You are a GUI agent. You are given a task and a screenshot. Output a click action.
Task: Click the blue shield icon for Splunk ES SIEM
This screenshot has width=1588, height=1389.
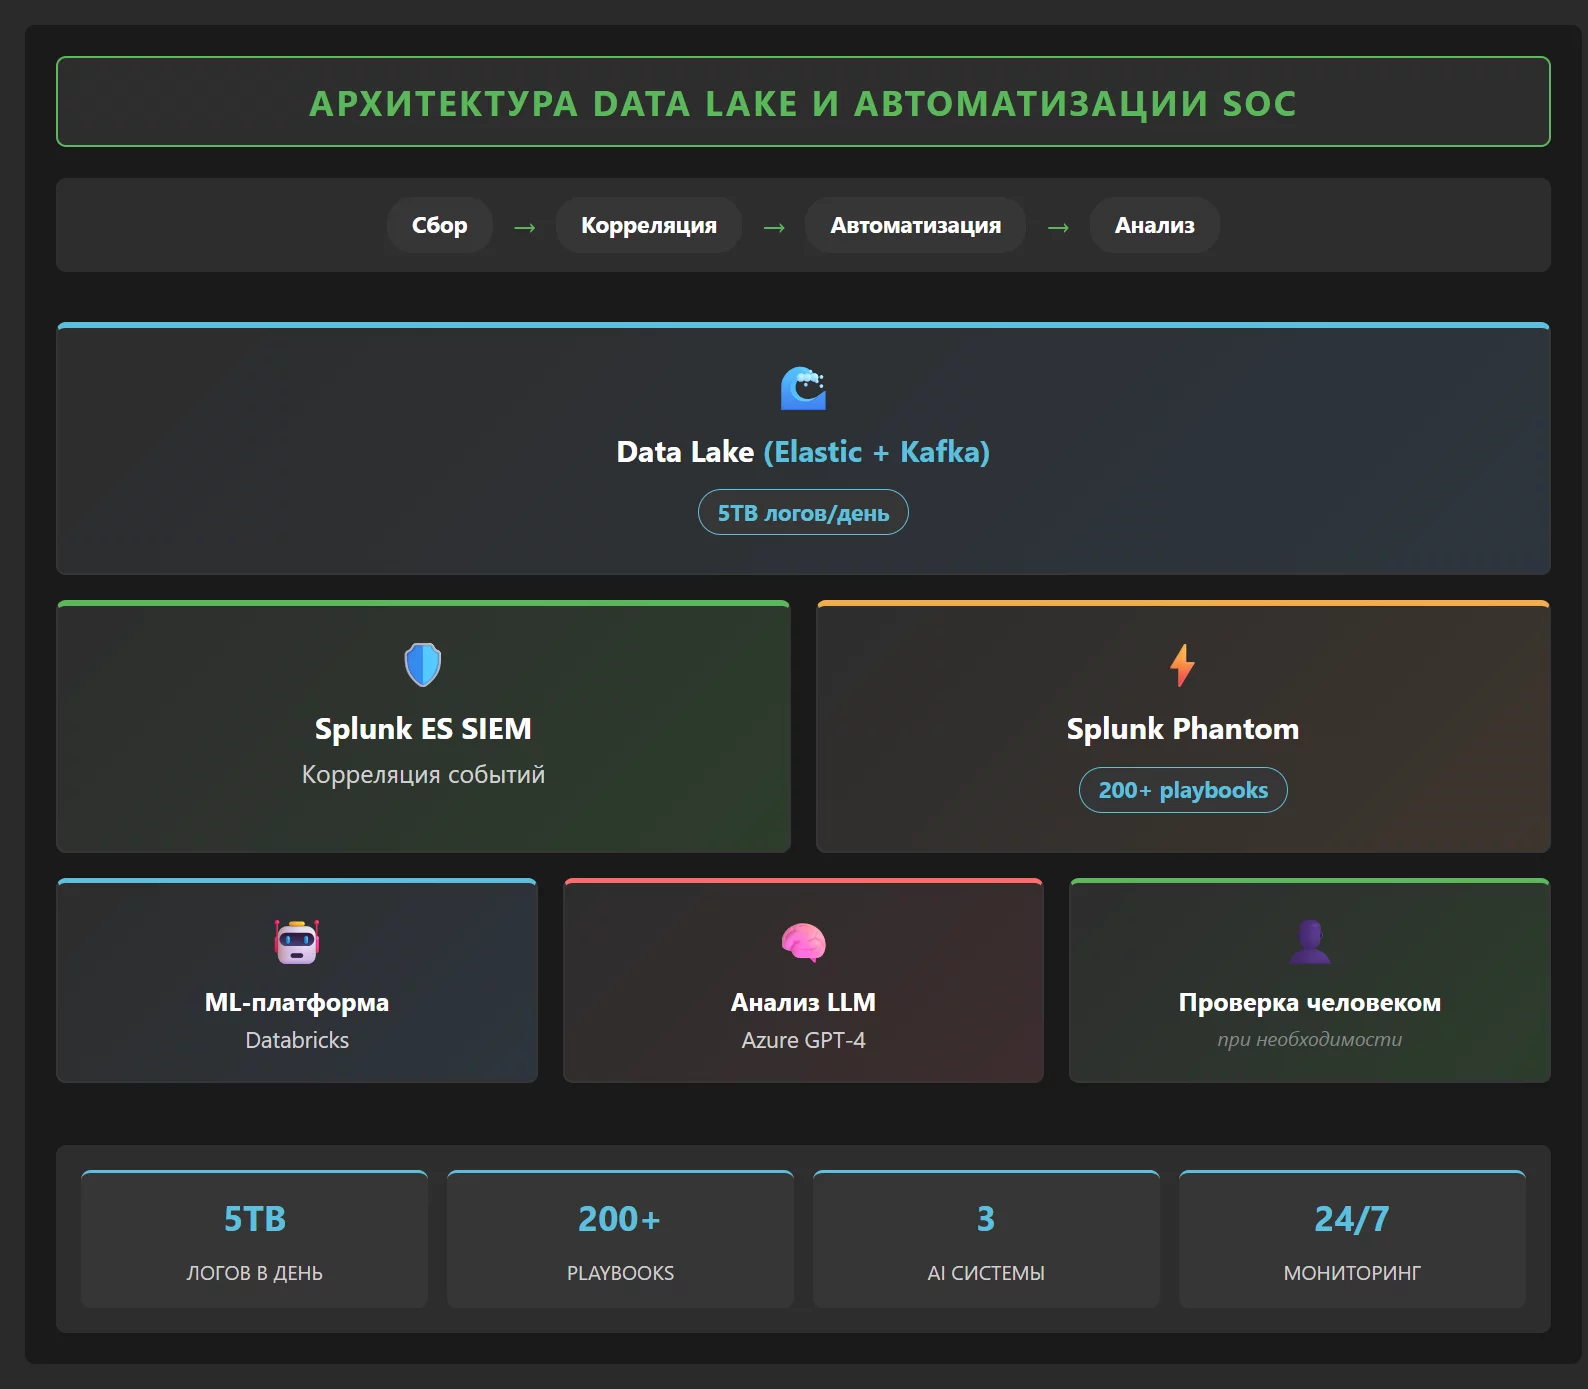[x=423, y=665]
